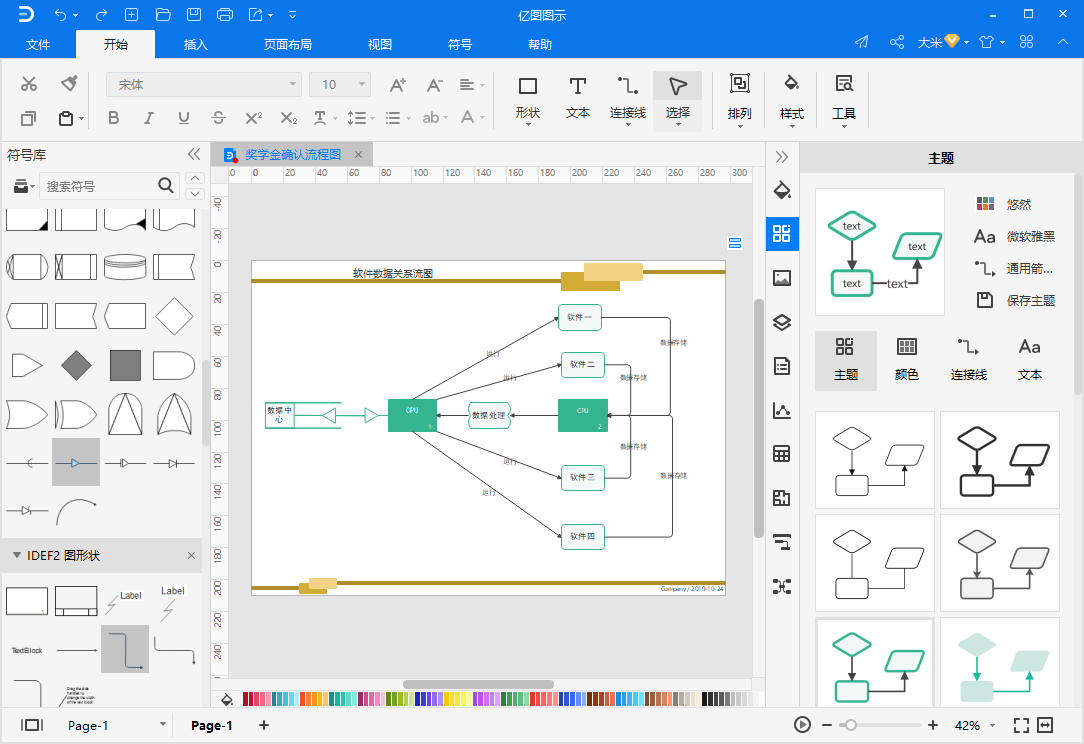Collapse the IDEF2 图形状 section

(17, 555)
